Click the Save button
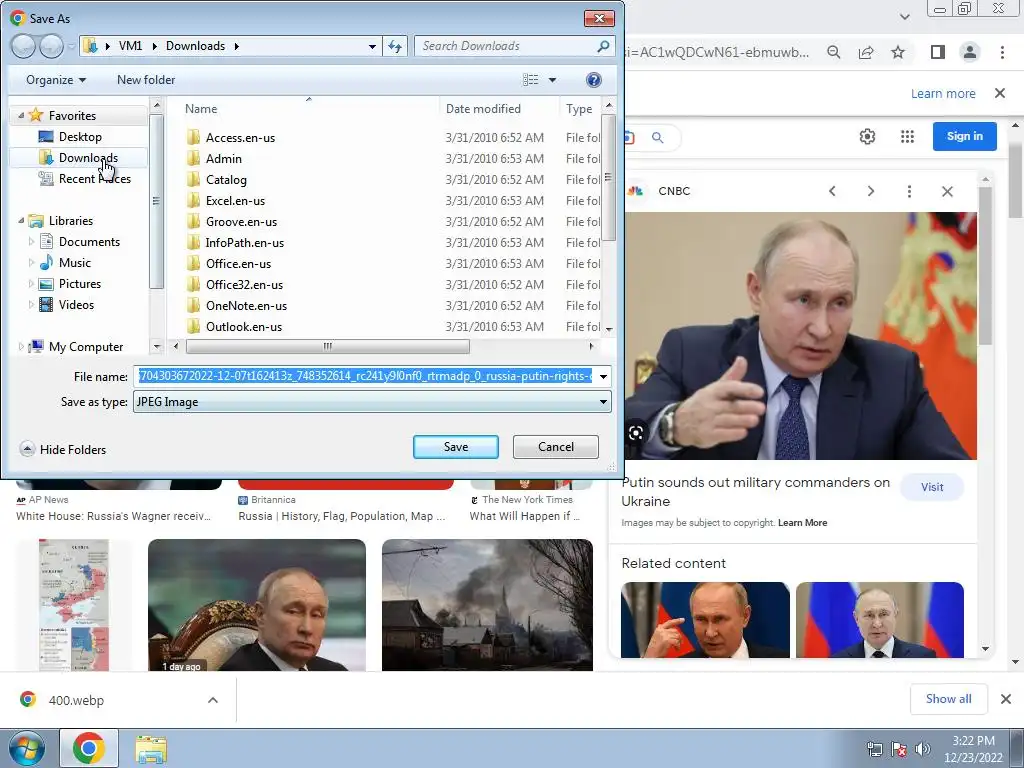This screenshot has width=1024, height=768. [x=456, y=447]
